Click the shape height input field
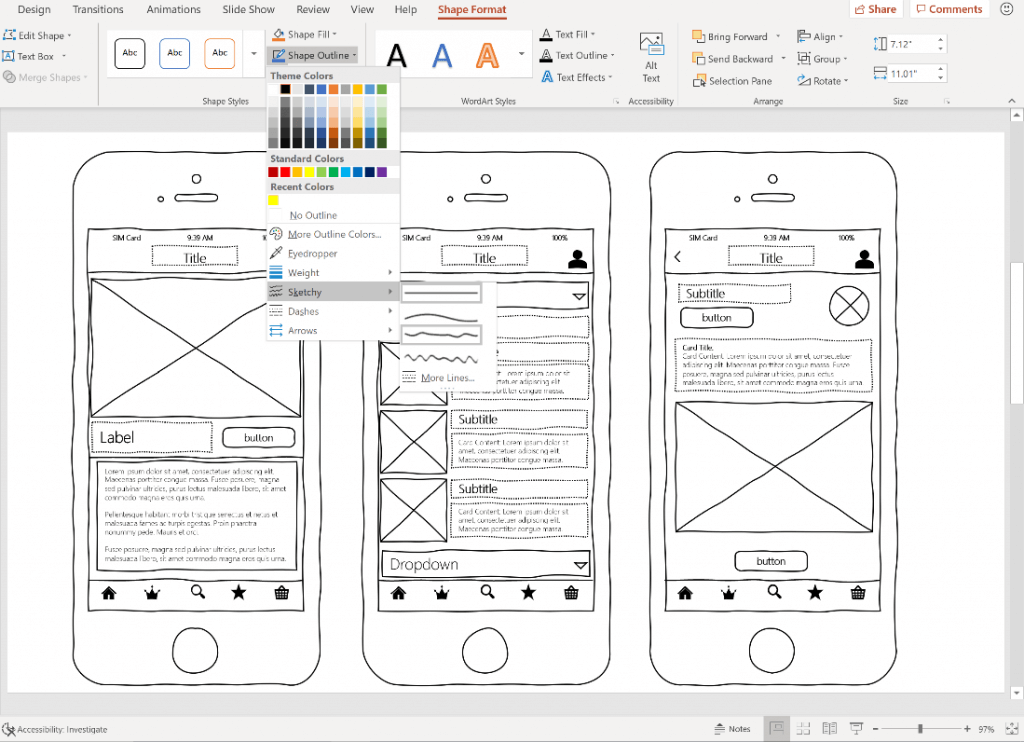The width and height of the screenshot is (1024, 742). click(x=912, y=44)
